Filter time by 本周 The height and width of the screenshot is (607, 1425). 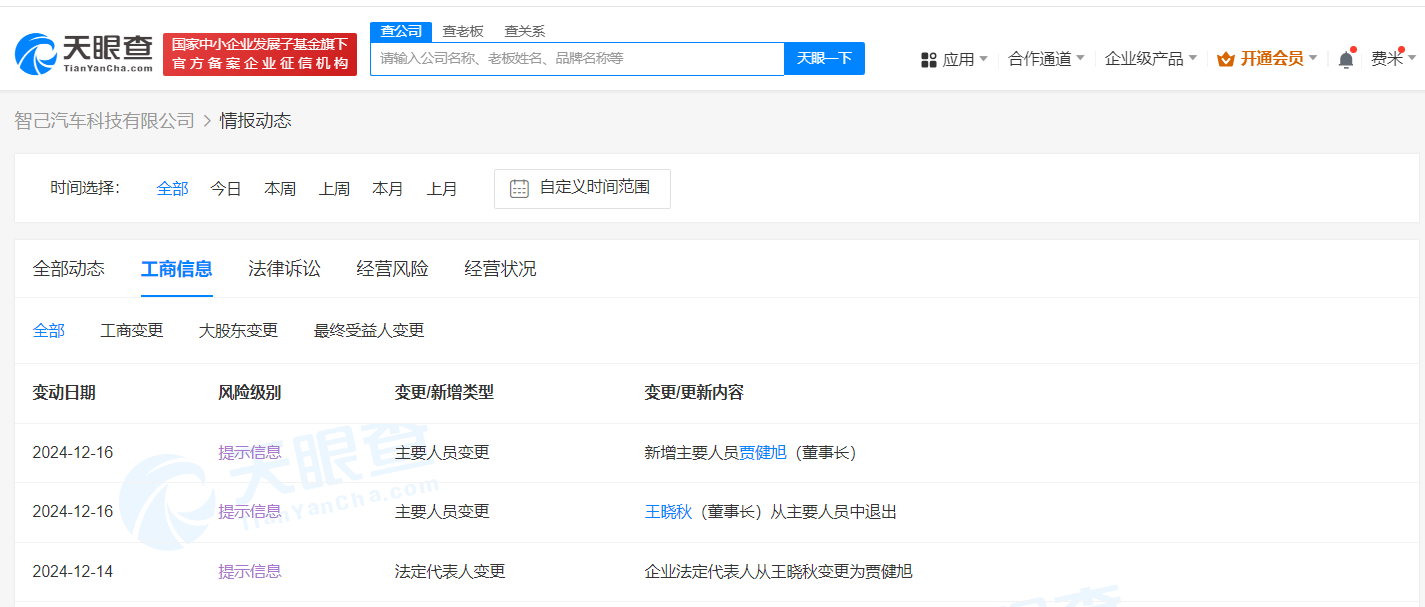tap(280, 188)
